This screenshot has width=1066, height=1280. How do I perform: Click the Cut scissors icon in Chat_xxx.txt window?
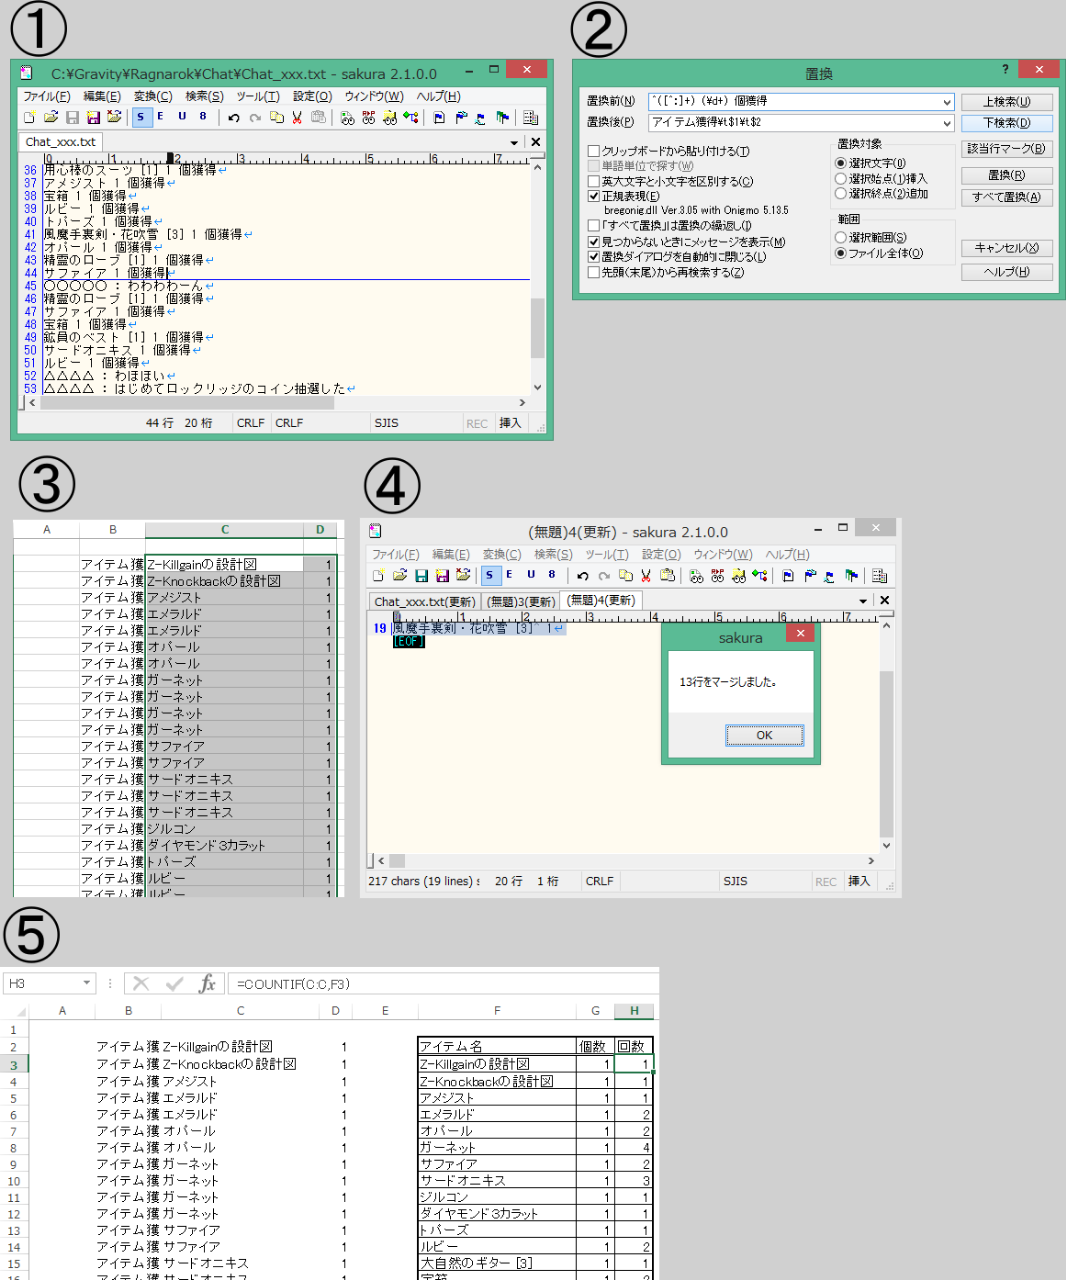[297, 118]
